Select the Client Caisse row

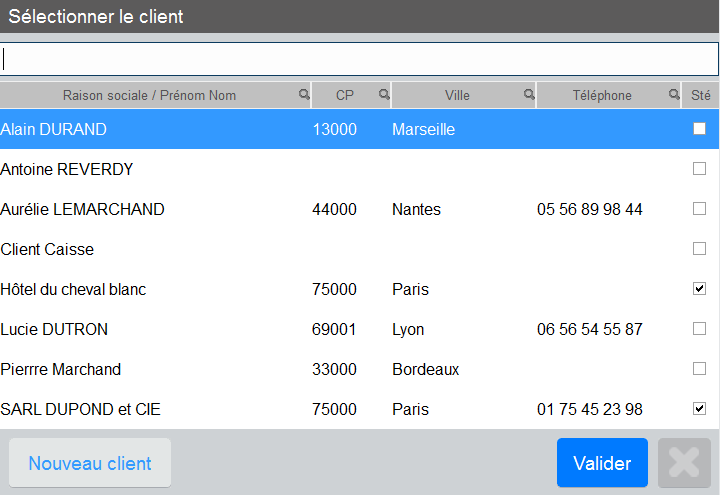click(359, 249)
